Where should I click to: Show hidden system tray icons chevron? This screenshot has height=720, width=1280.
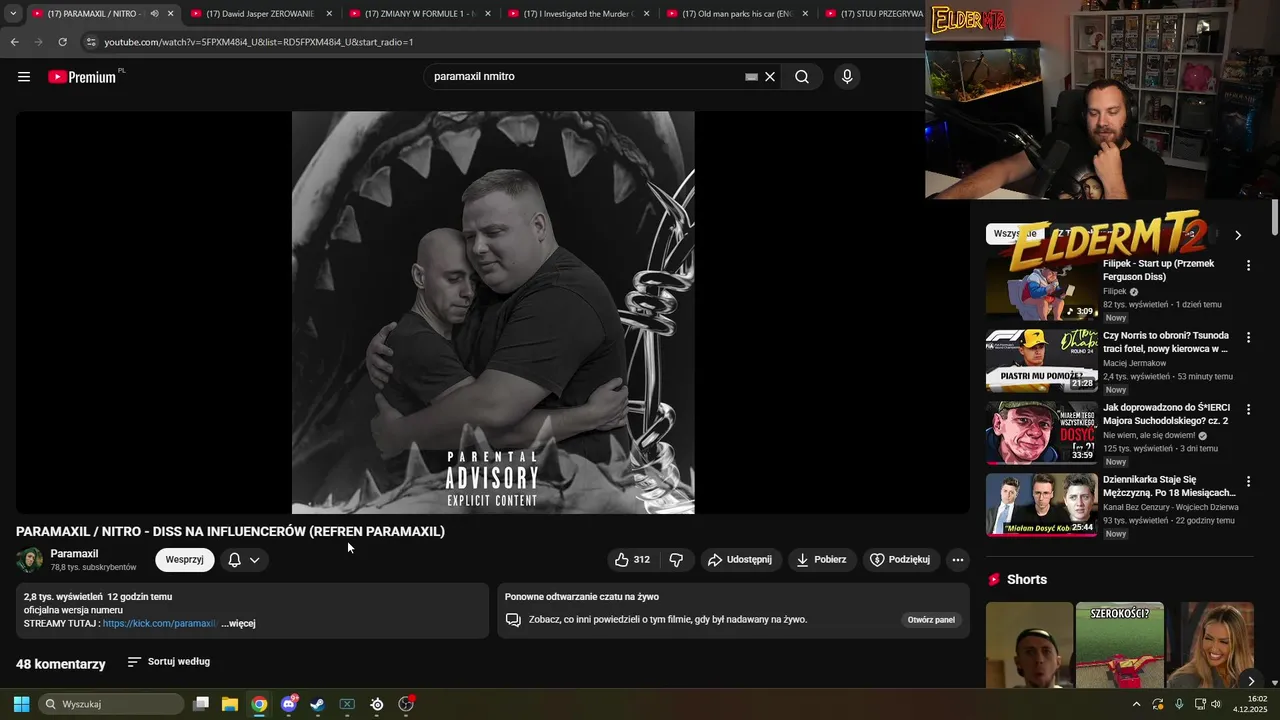[x=1136, y=704]
